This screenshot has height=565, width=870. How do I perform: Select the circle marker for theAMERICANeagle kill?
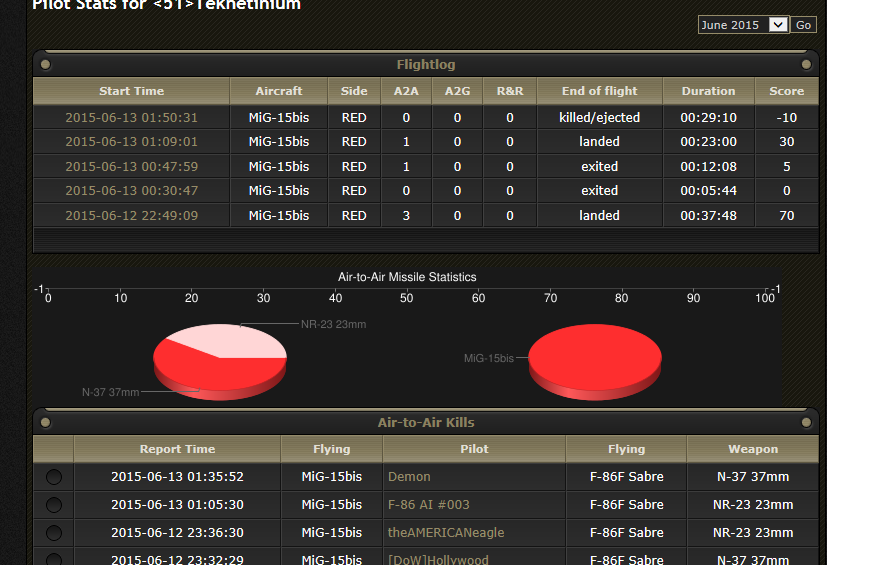pos(53,533)
